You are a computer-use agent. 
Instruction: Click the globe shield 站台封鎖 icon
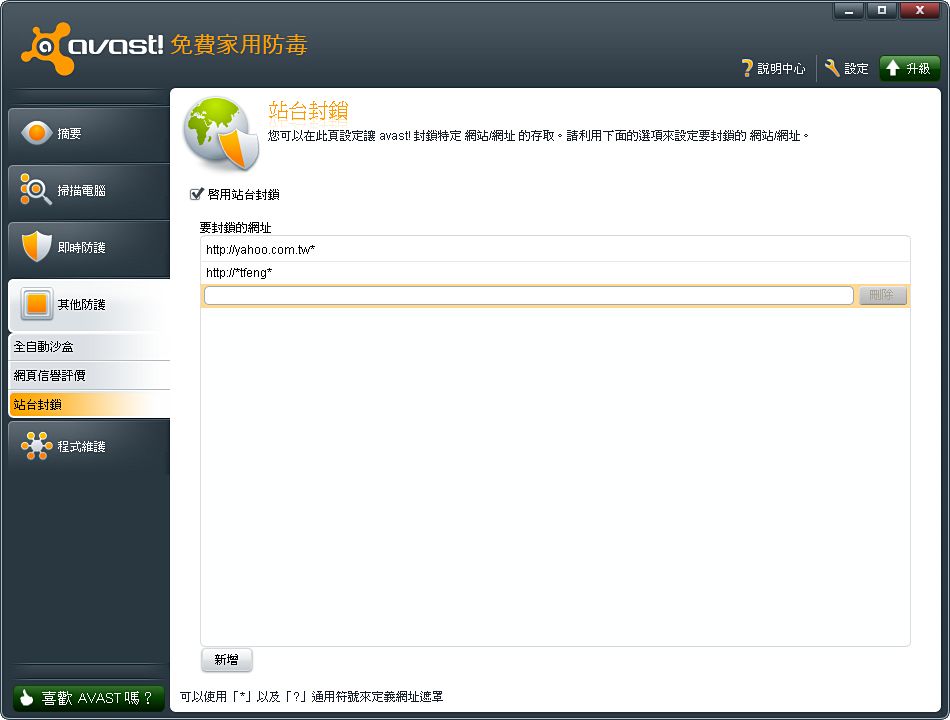point(221,134)
